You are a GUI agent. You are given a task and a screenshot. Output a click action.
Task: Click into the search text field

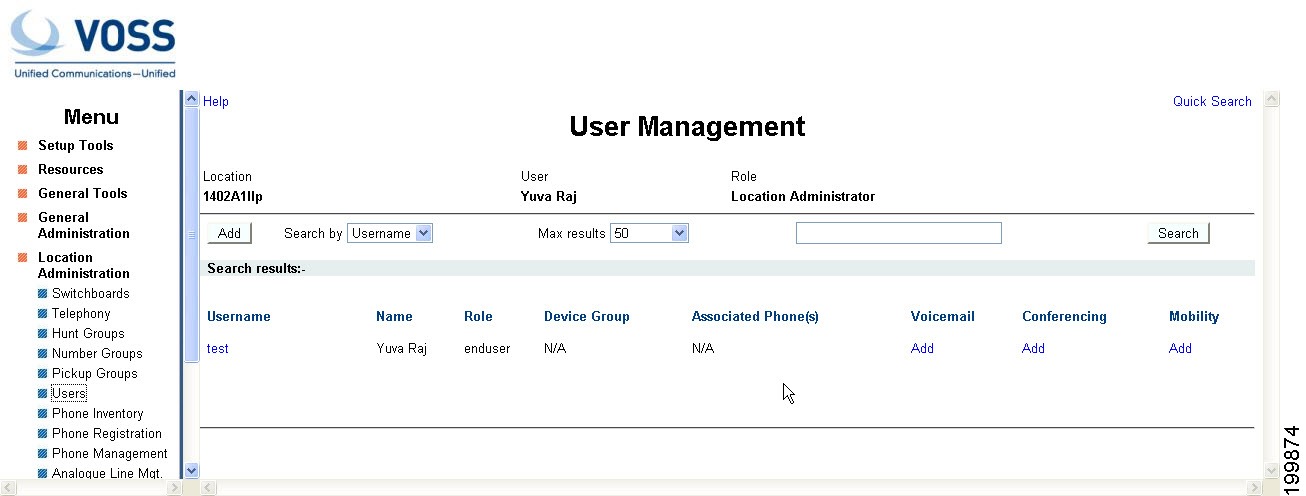(899, 233)
